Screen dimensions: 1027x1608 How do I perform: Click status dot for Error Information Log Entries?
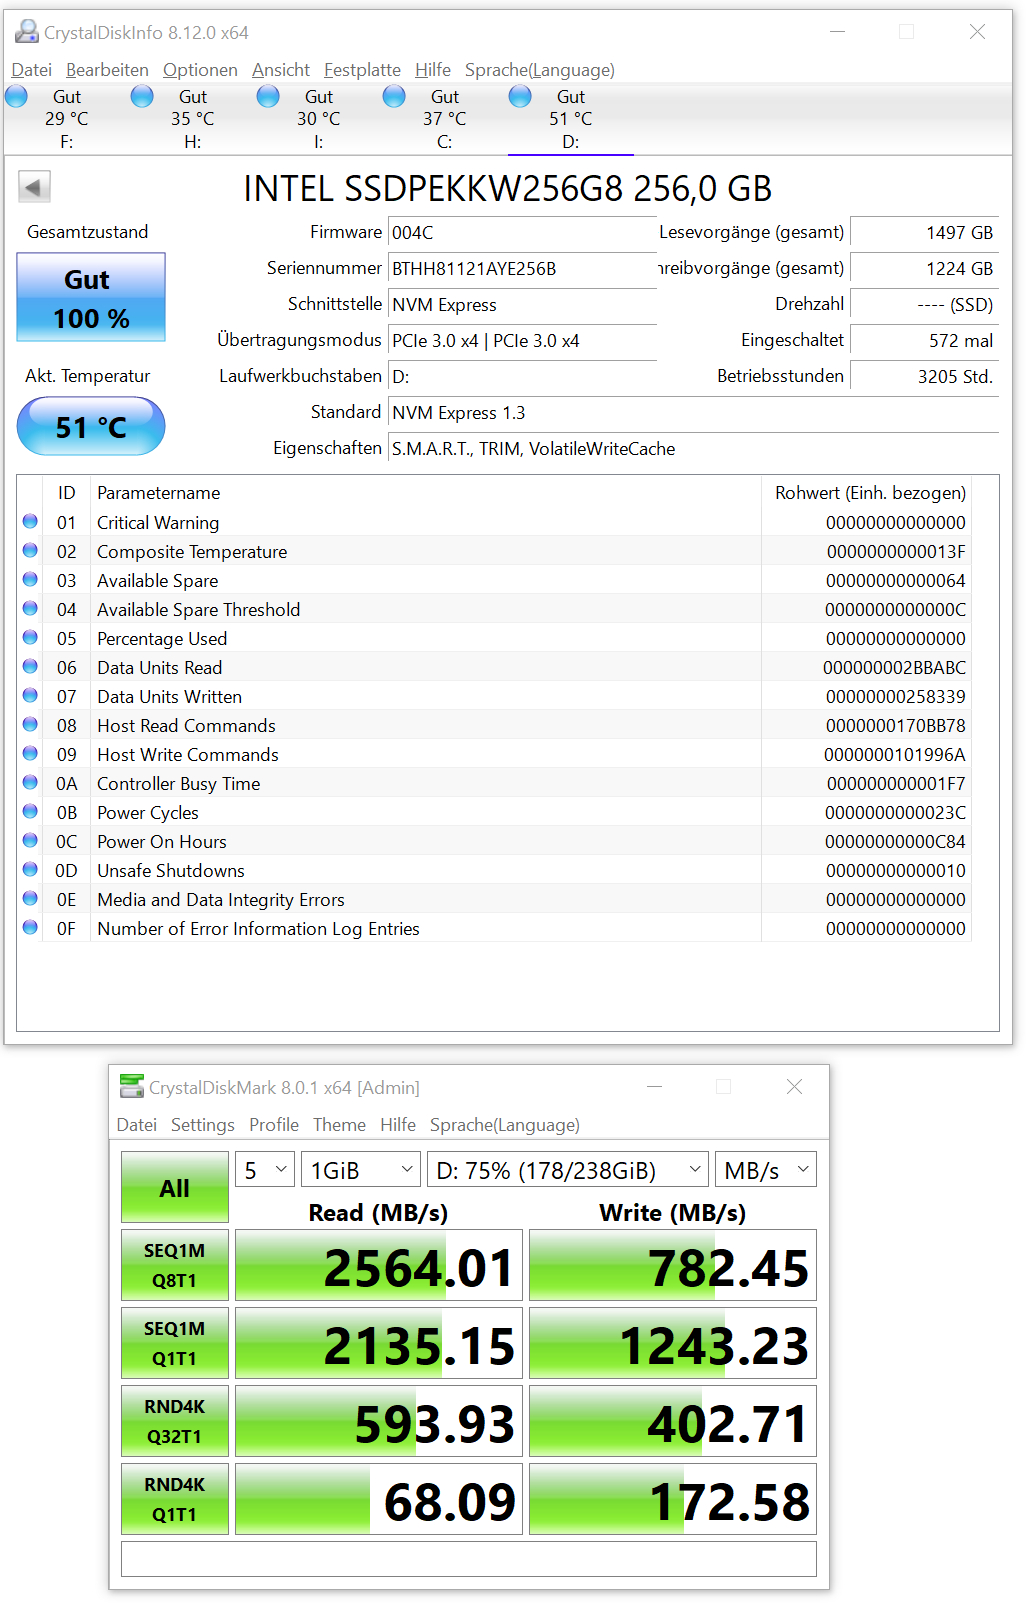click(x=30, y=927)
